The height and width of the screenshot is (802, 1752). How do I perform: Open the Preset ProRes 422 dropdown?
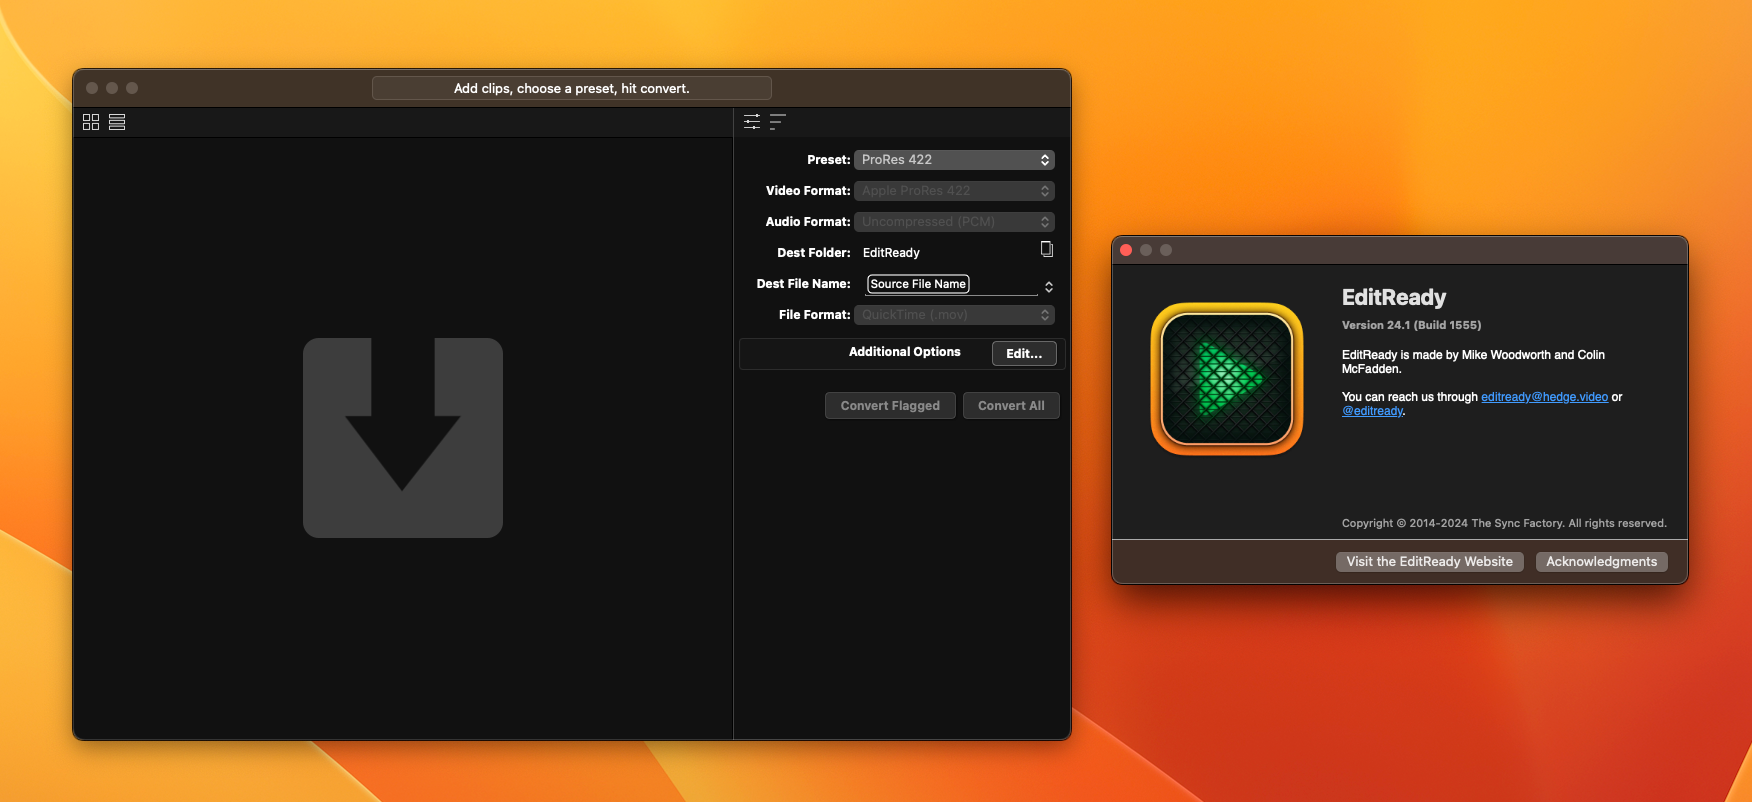(954, 160)
